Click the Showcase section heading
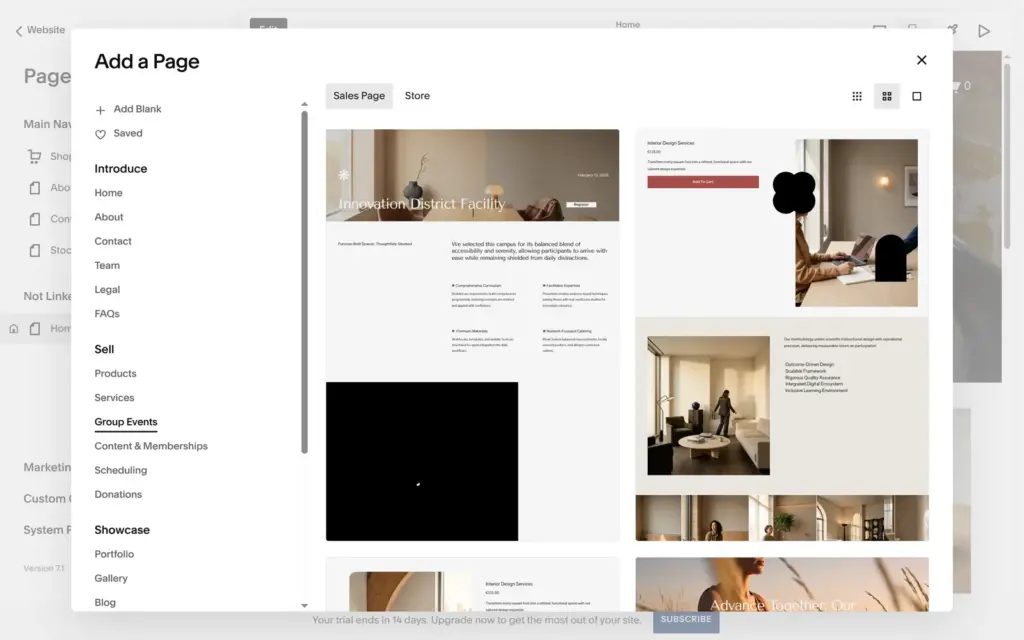 [122, 530]
